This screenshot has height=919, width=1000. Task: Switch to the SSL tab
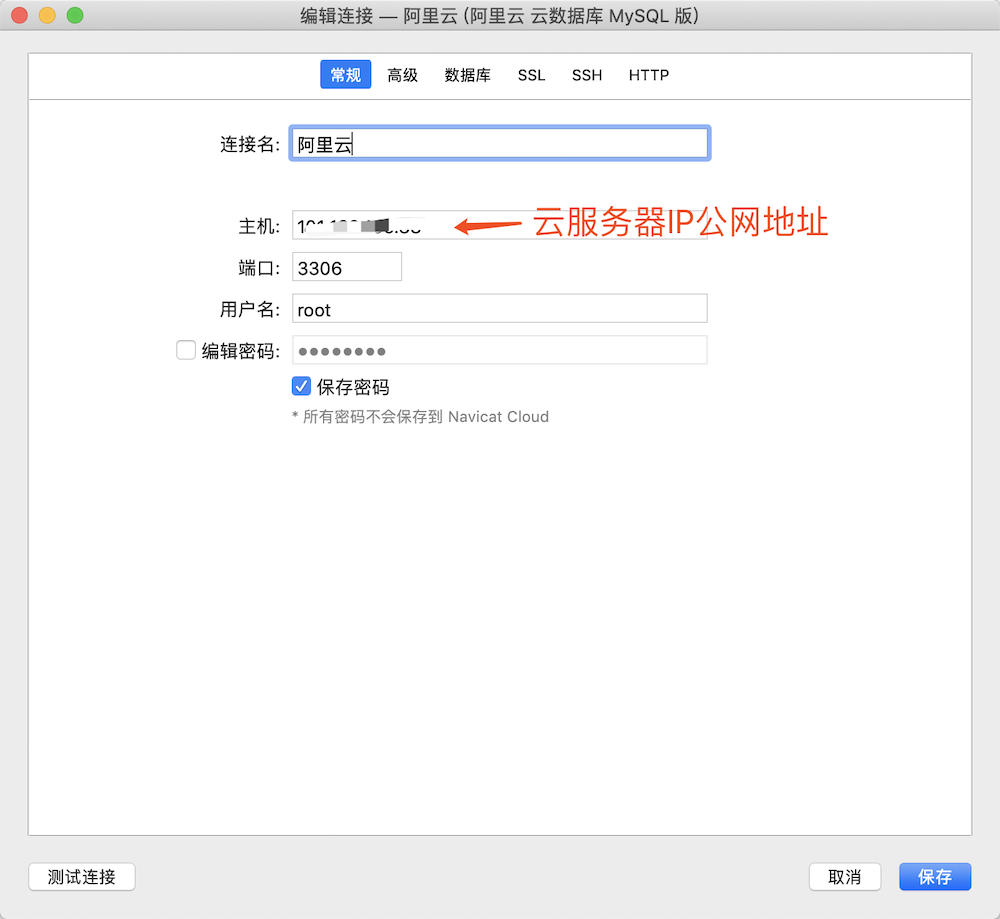coord(531,75)
